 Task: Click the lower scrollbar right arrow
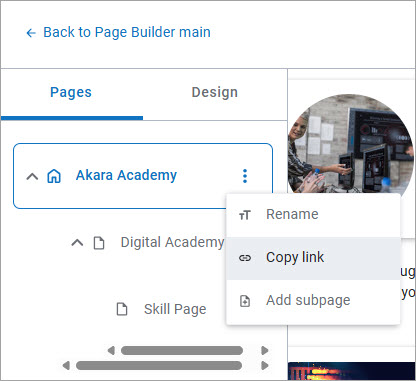(x=265, y=366)
